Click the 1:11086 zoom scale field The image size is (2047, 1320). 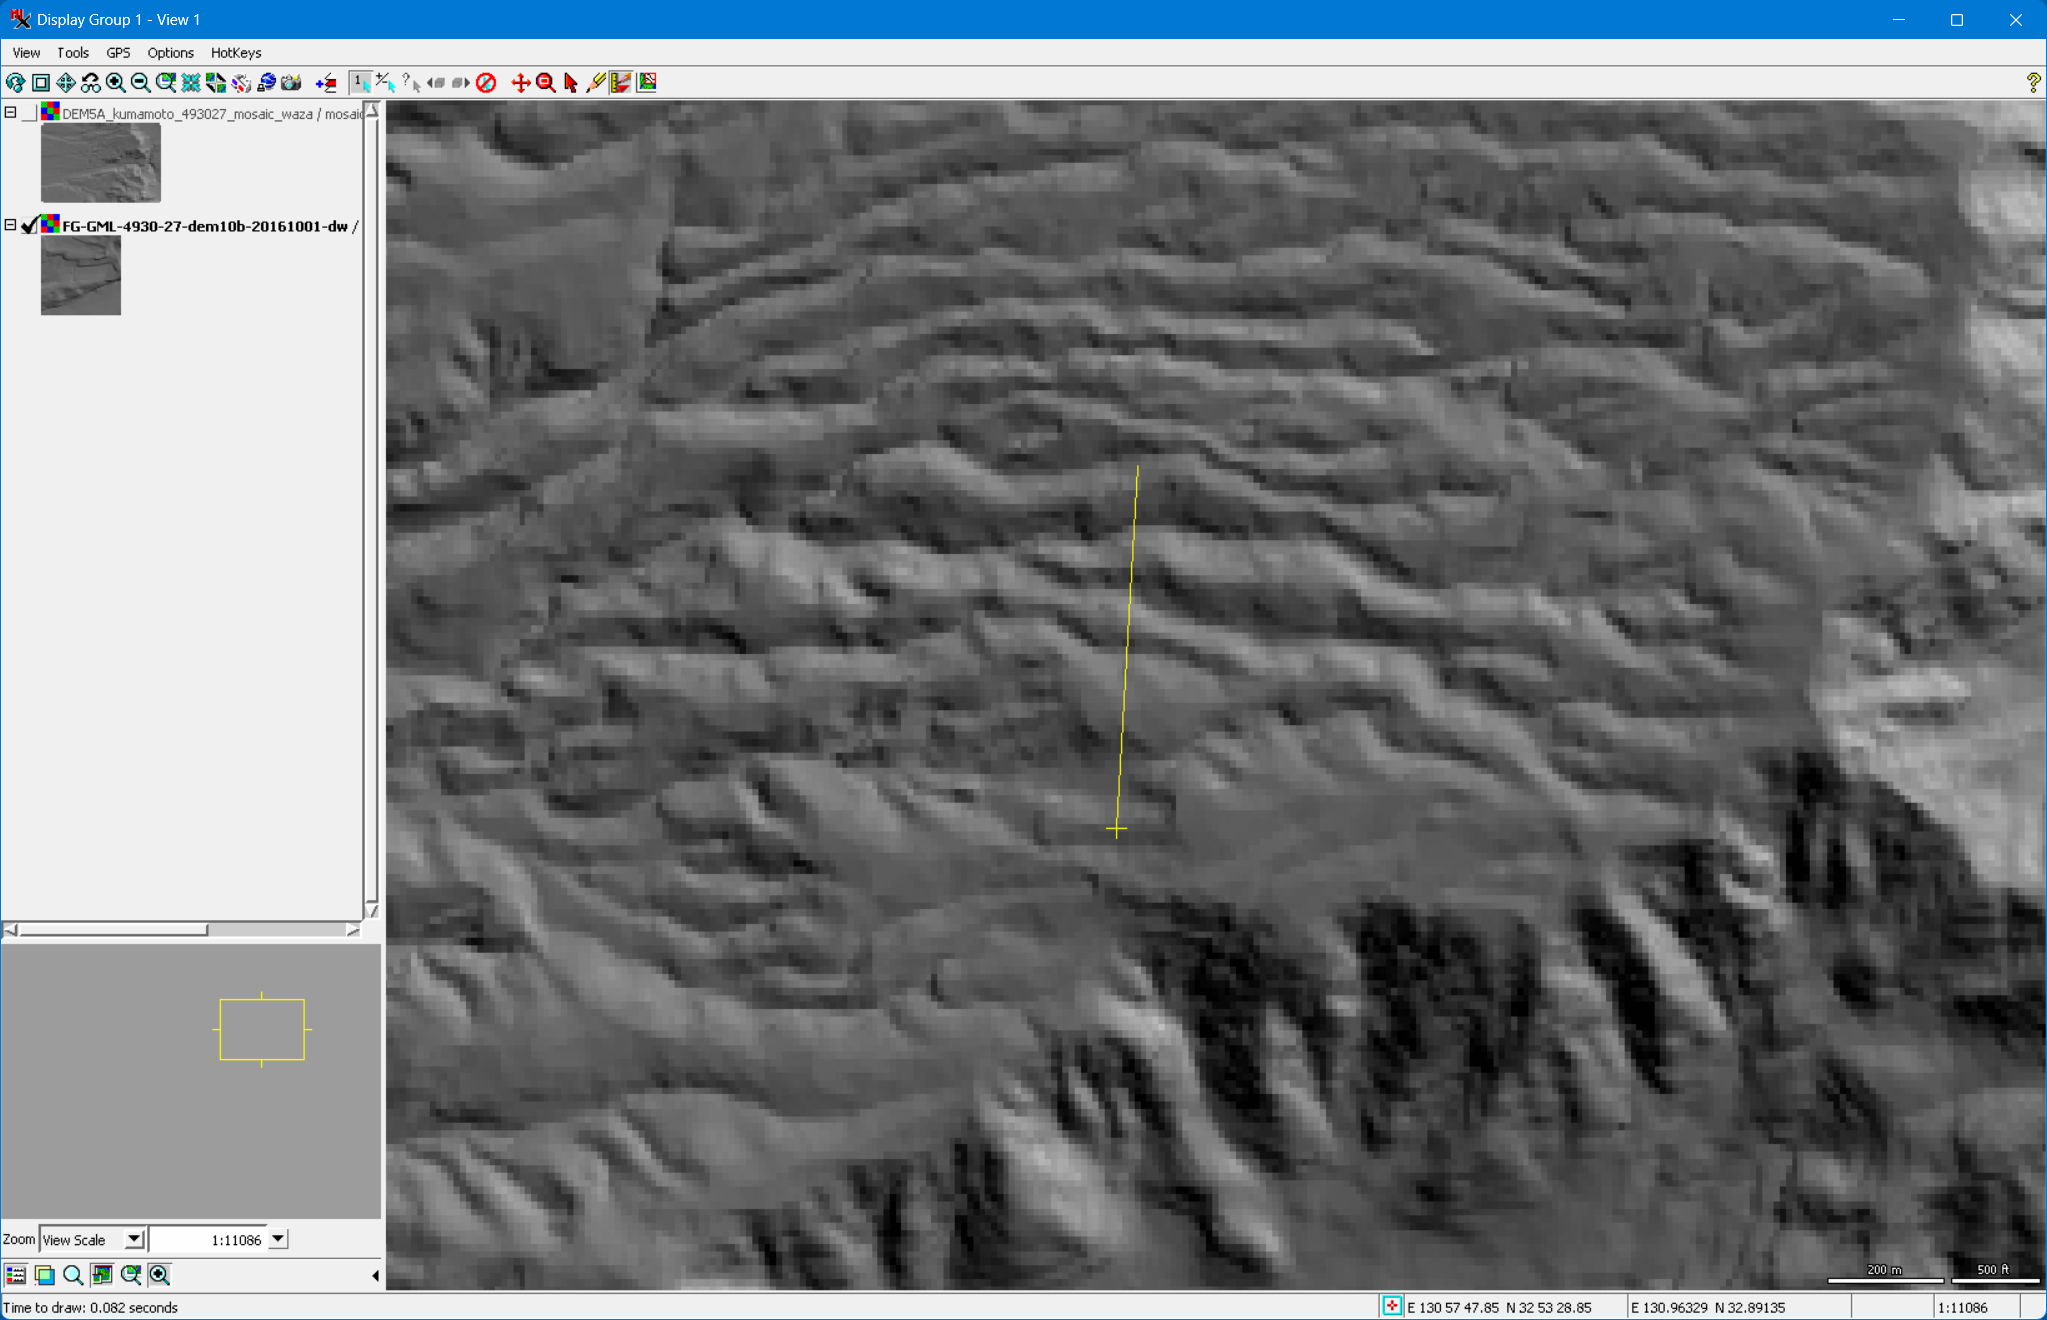coord(208,1240)
